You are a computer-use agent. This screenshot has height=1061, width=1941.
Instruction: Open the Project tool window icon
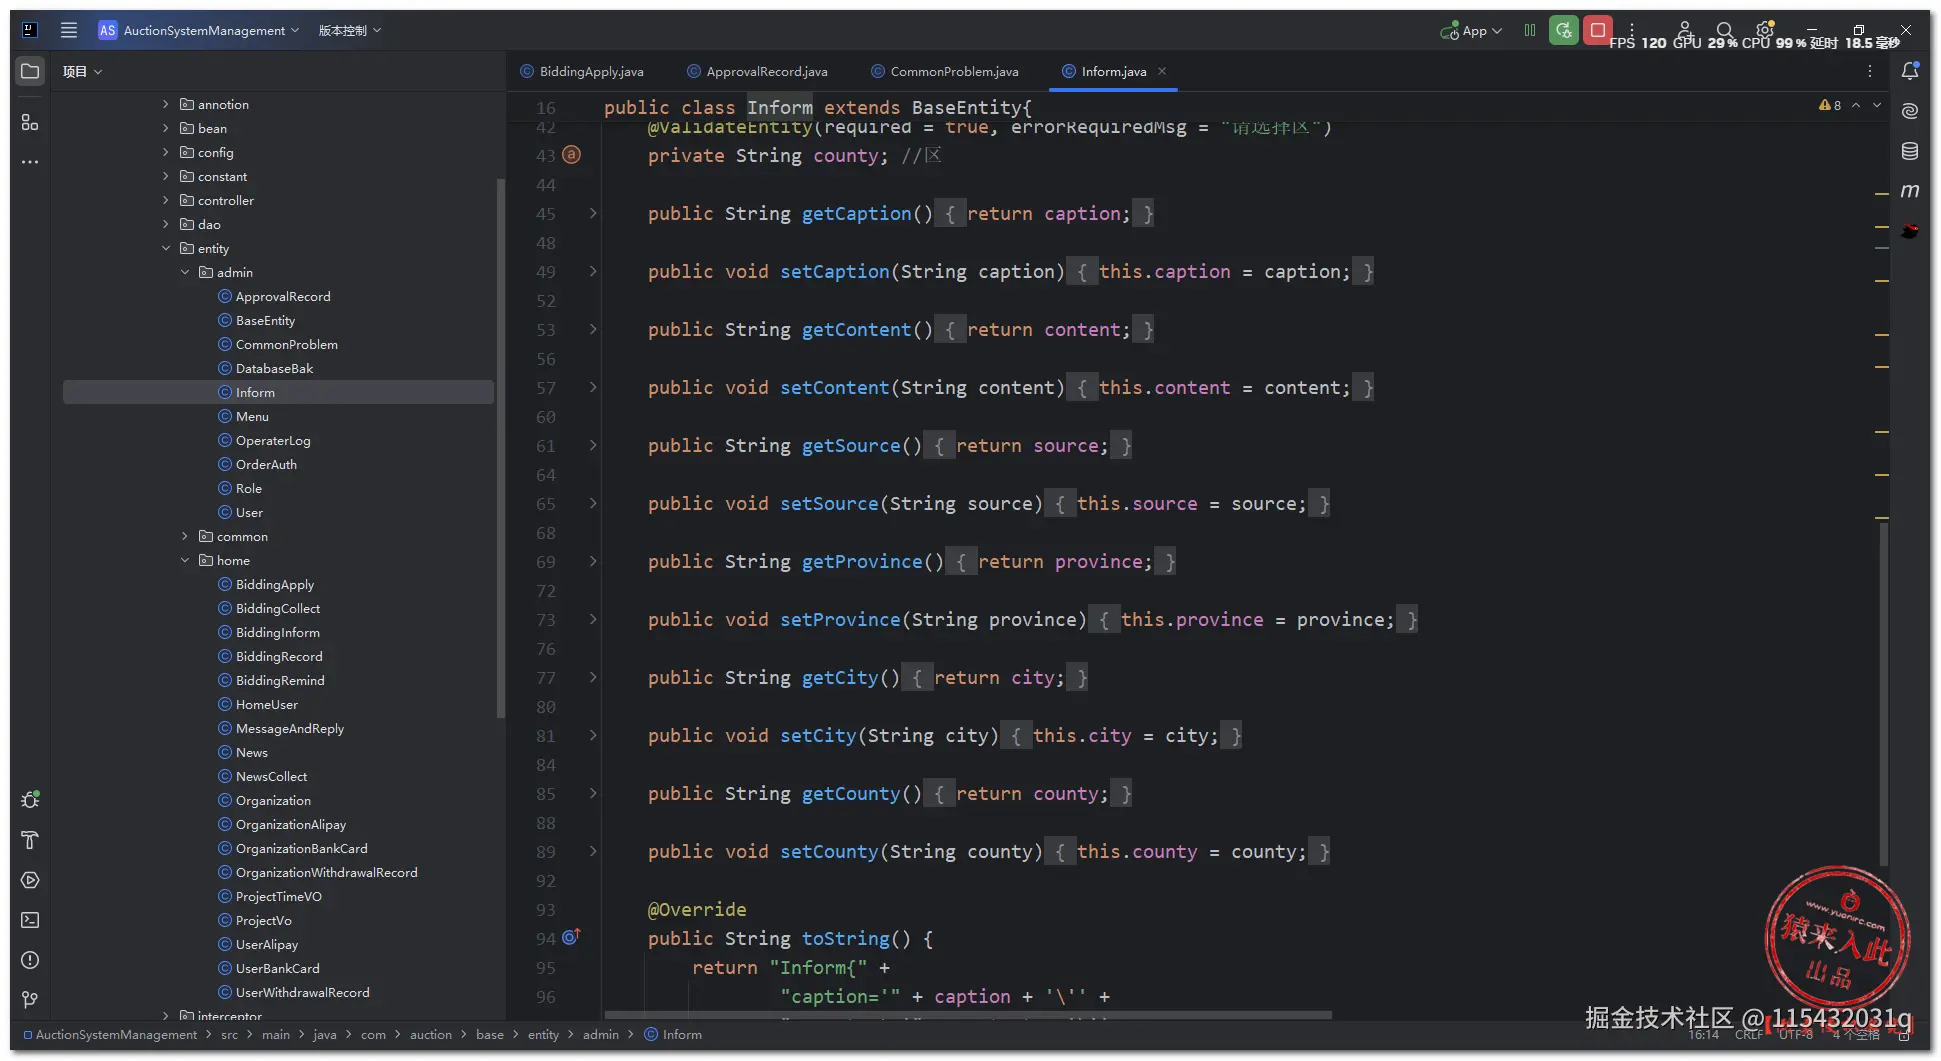pos(30,71)
